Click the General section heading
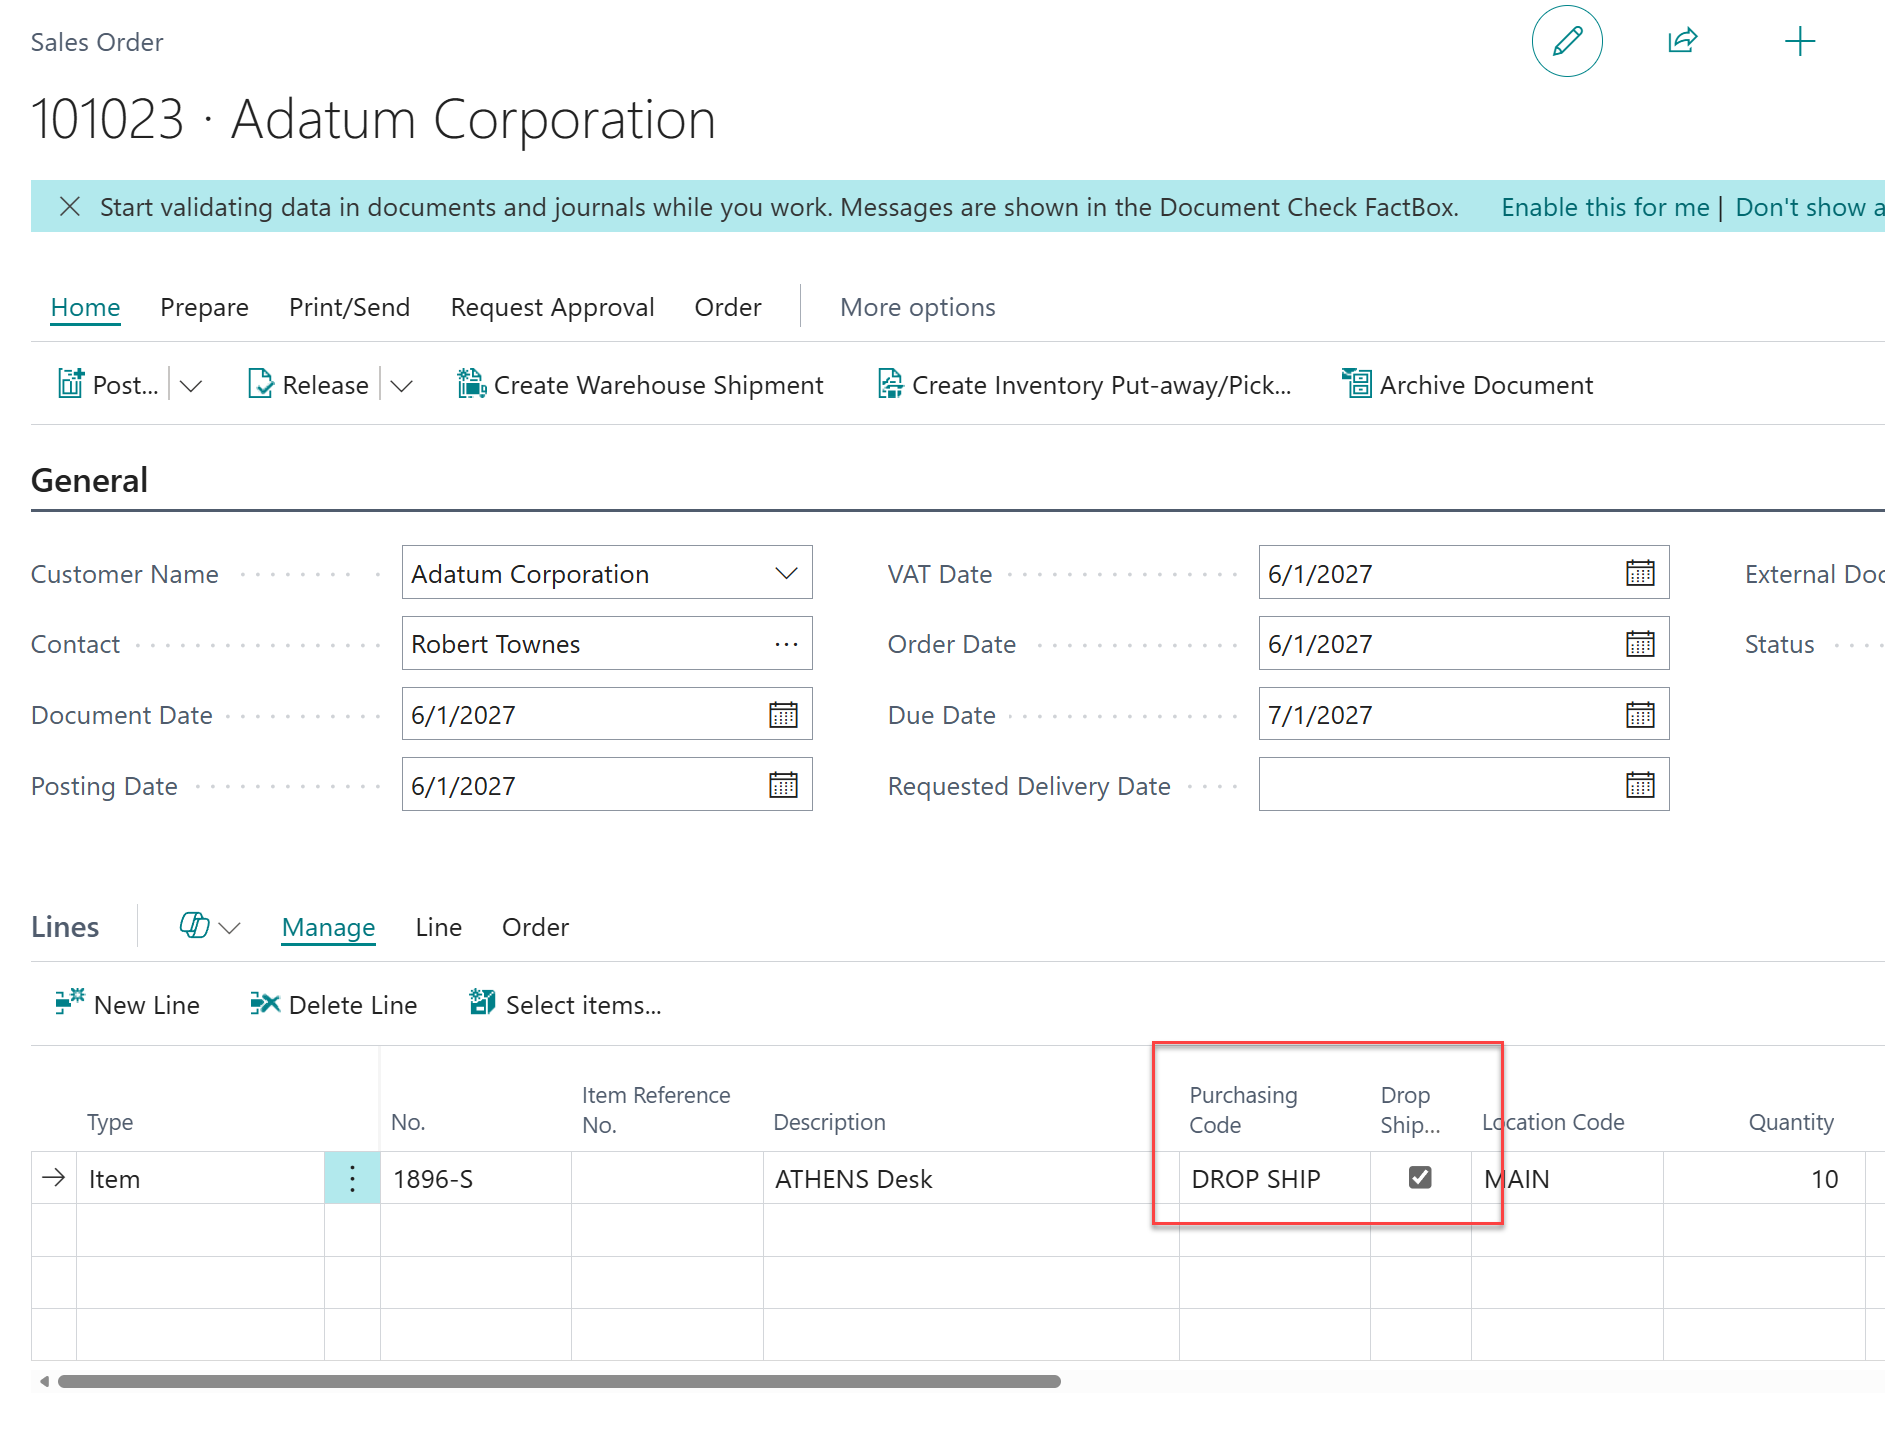1885x1437 pixels. click(89, 480)
